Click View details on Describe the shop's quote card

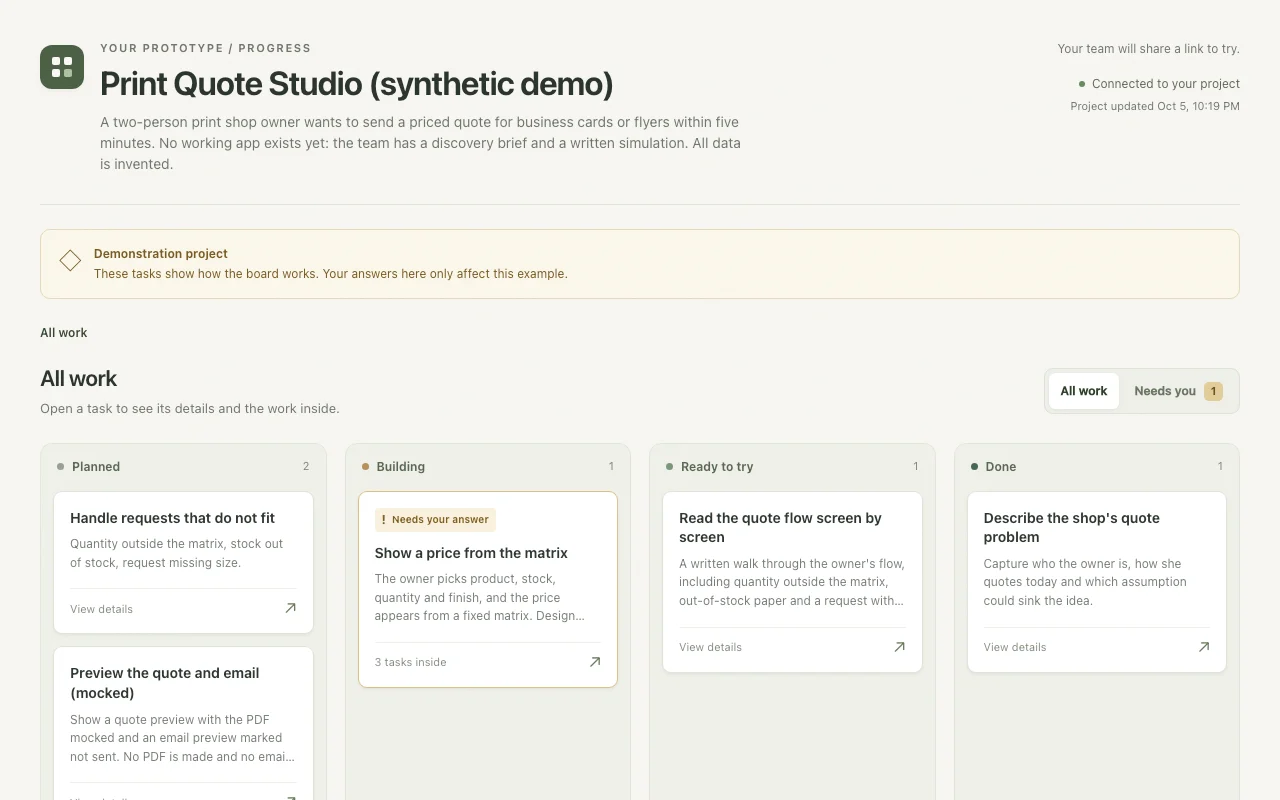point(1015,647)
